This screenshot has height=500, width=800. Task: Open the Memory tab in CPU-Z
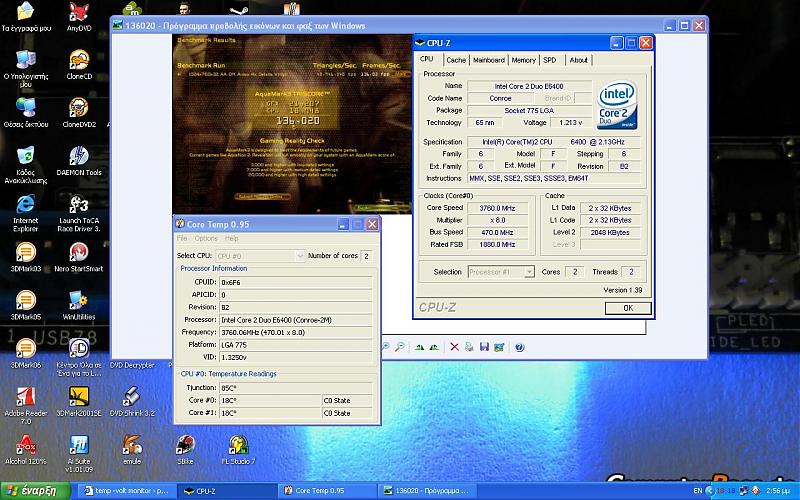tap(523, 60)
